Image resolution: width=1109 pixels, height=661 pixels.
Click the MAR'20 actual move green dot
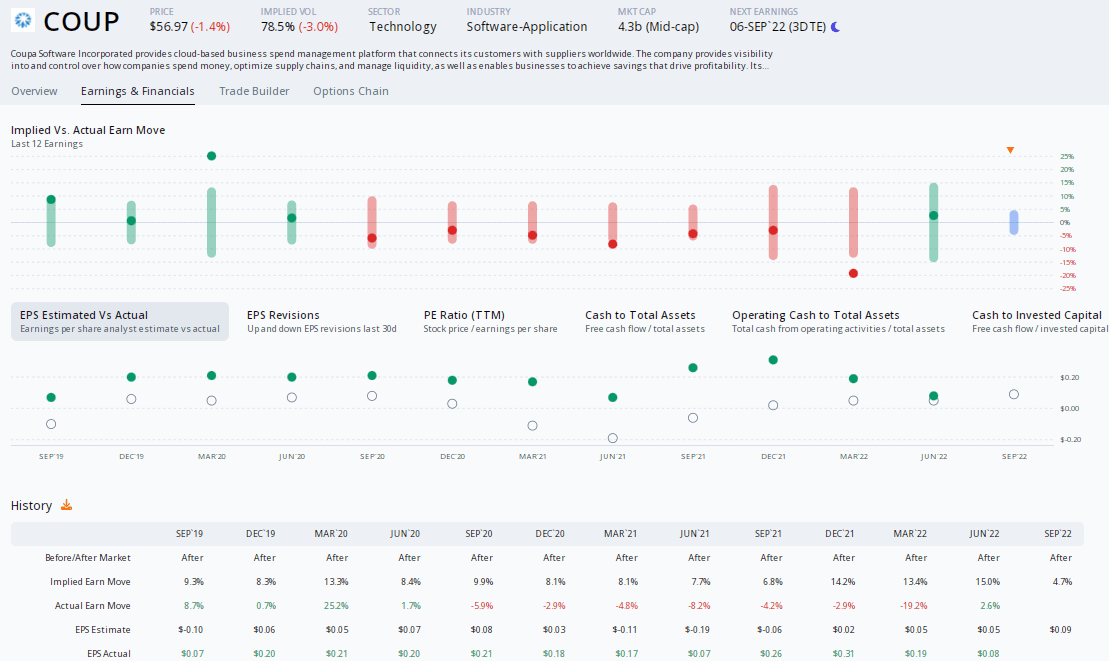coord(211,156)
